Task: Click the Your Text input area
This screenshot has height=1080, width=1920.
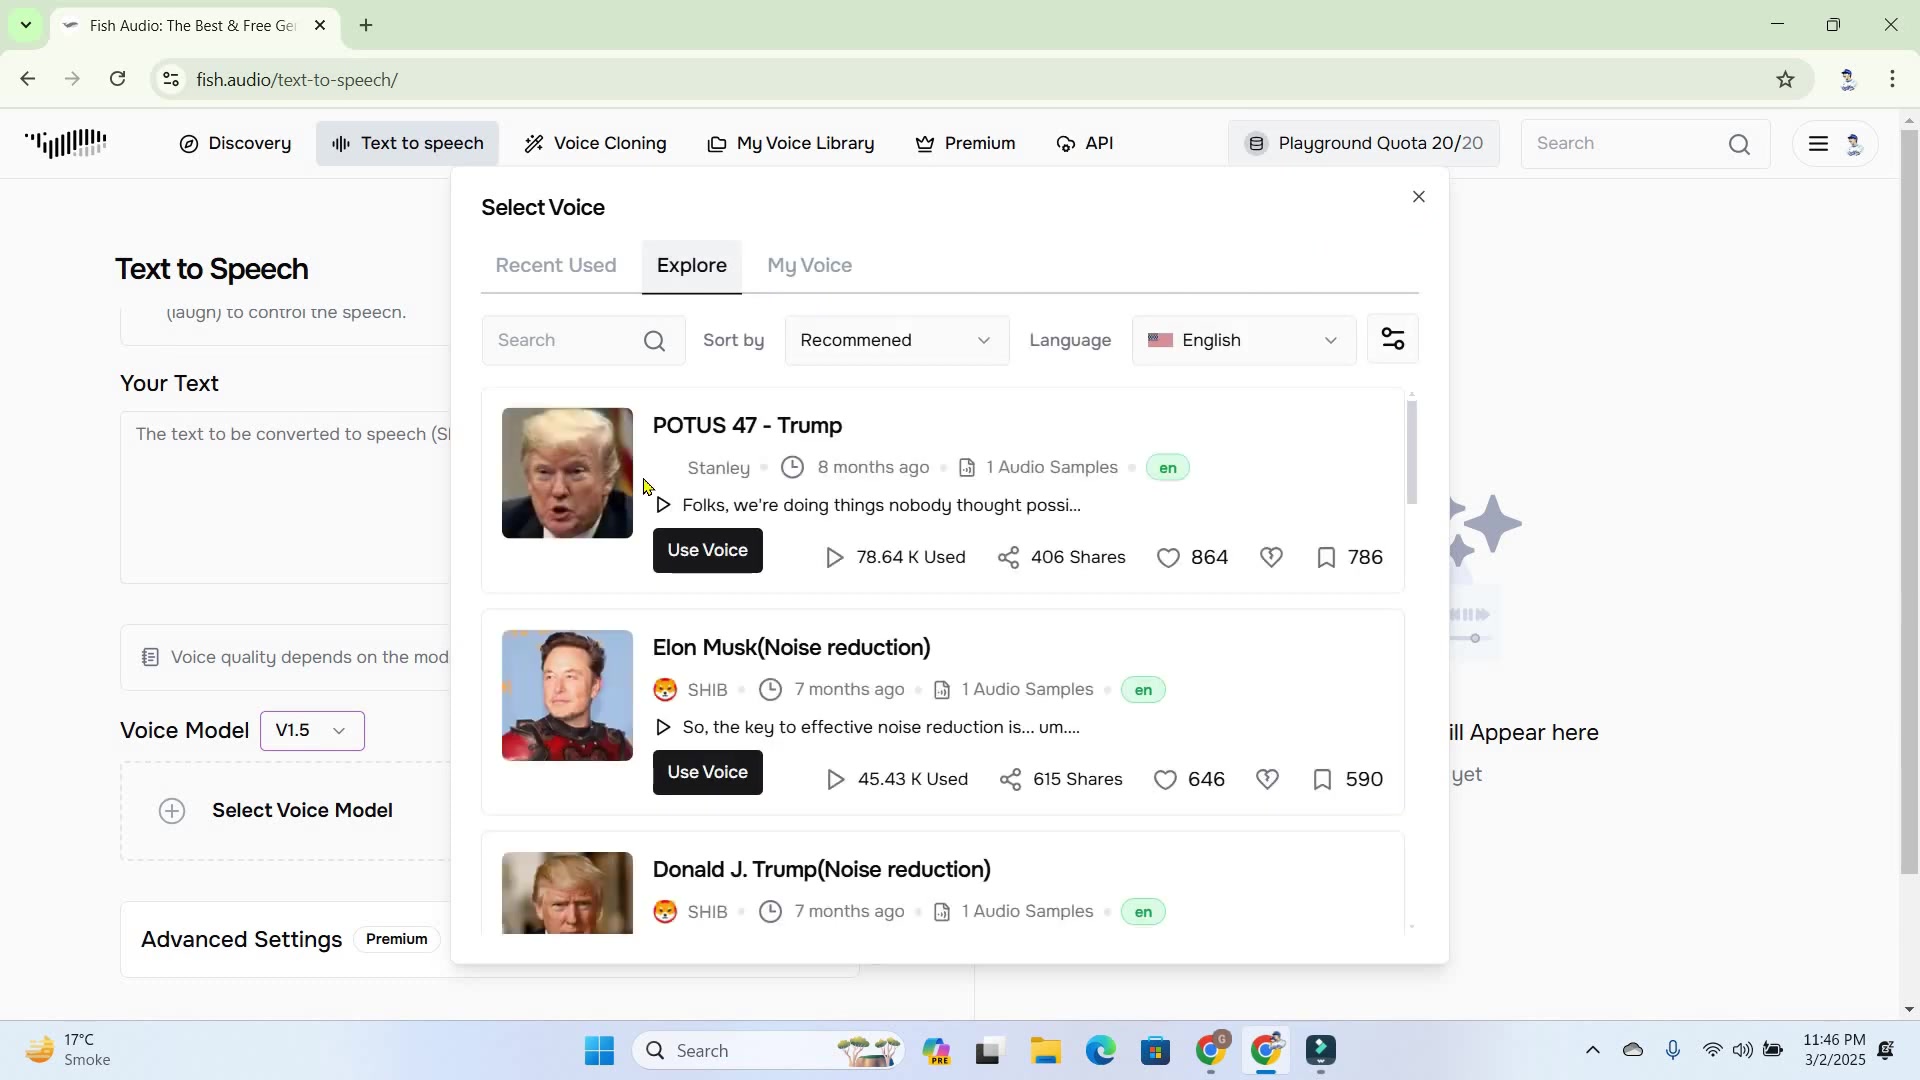Action: (x=286, y=498)
